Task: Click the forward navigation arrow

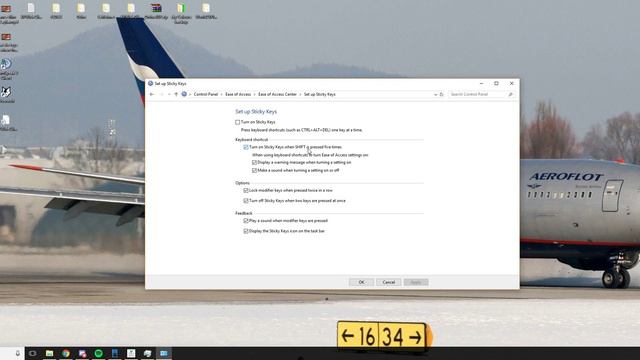Action: pos(162,94)
